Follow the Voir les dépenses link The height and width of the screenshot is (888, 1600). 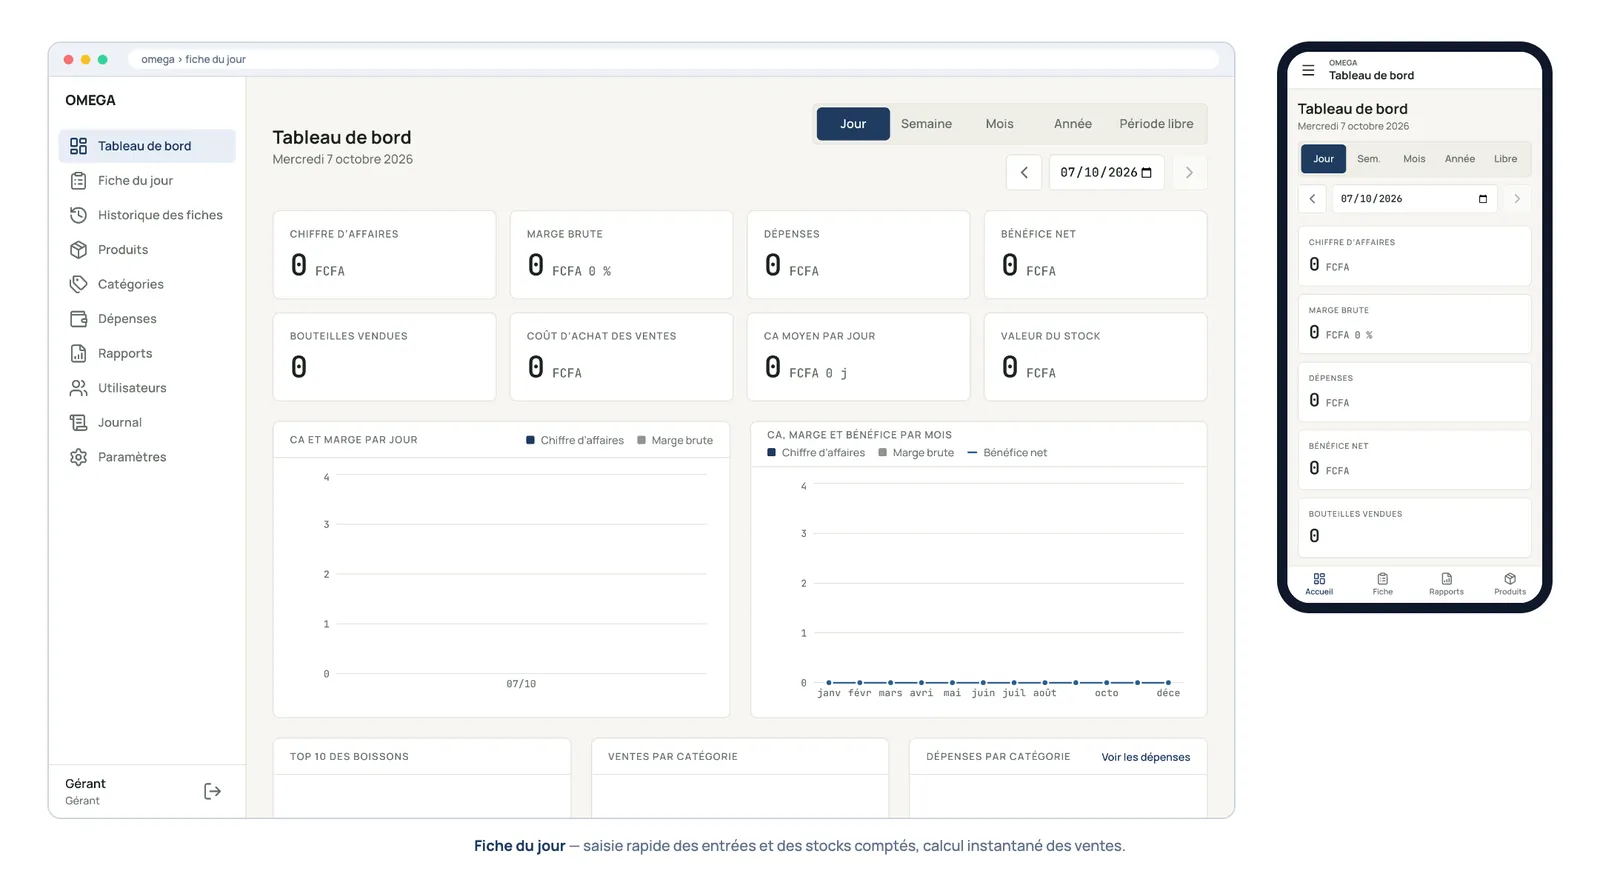pos(1146,757)
